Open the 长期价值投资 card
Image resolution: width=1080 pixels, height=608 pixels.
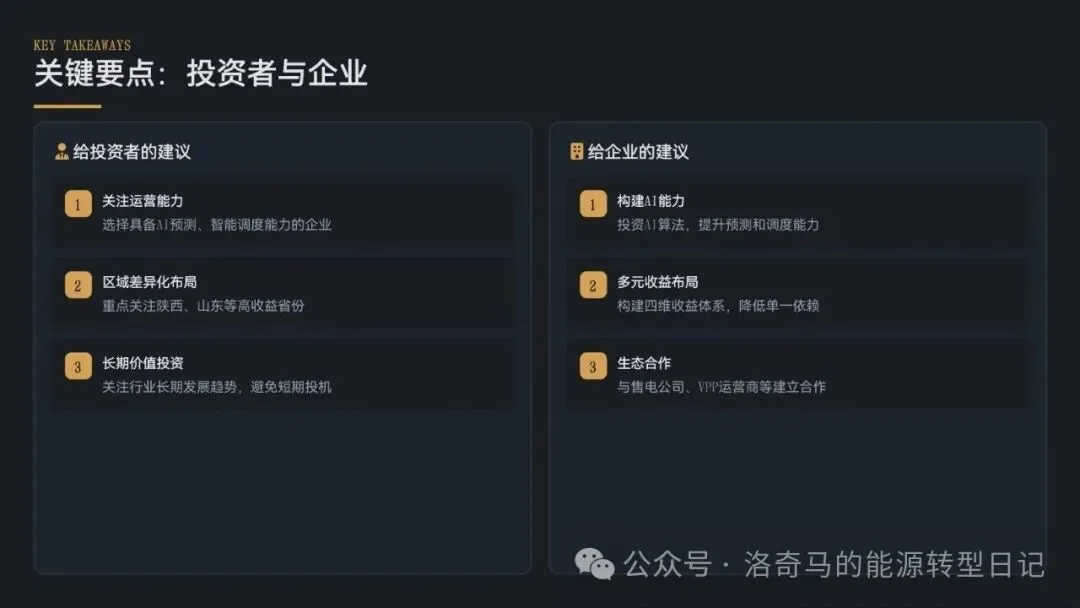pos(283,375)
